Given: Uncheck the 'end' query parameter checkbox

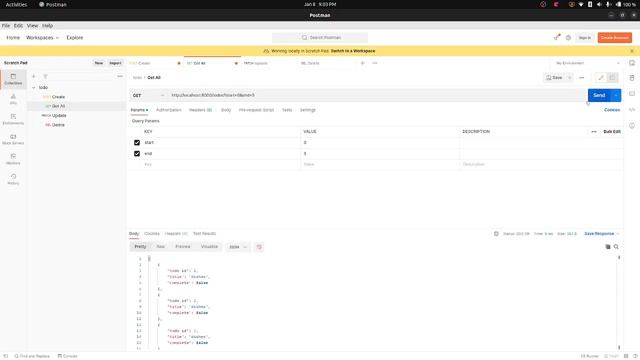Looking at the screenshot, I should [137, 153].
